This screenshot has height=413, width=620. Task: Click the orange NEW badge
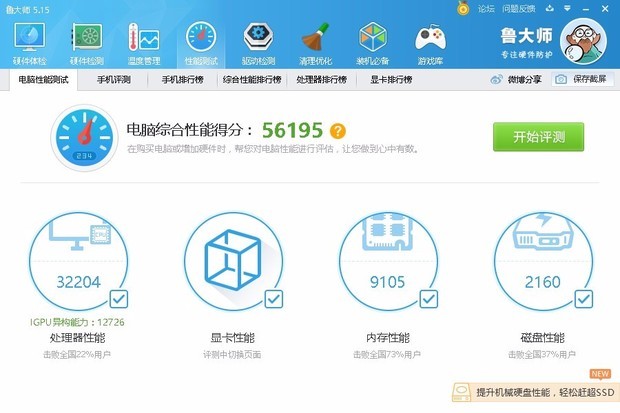(600, 374)
